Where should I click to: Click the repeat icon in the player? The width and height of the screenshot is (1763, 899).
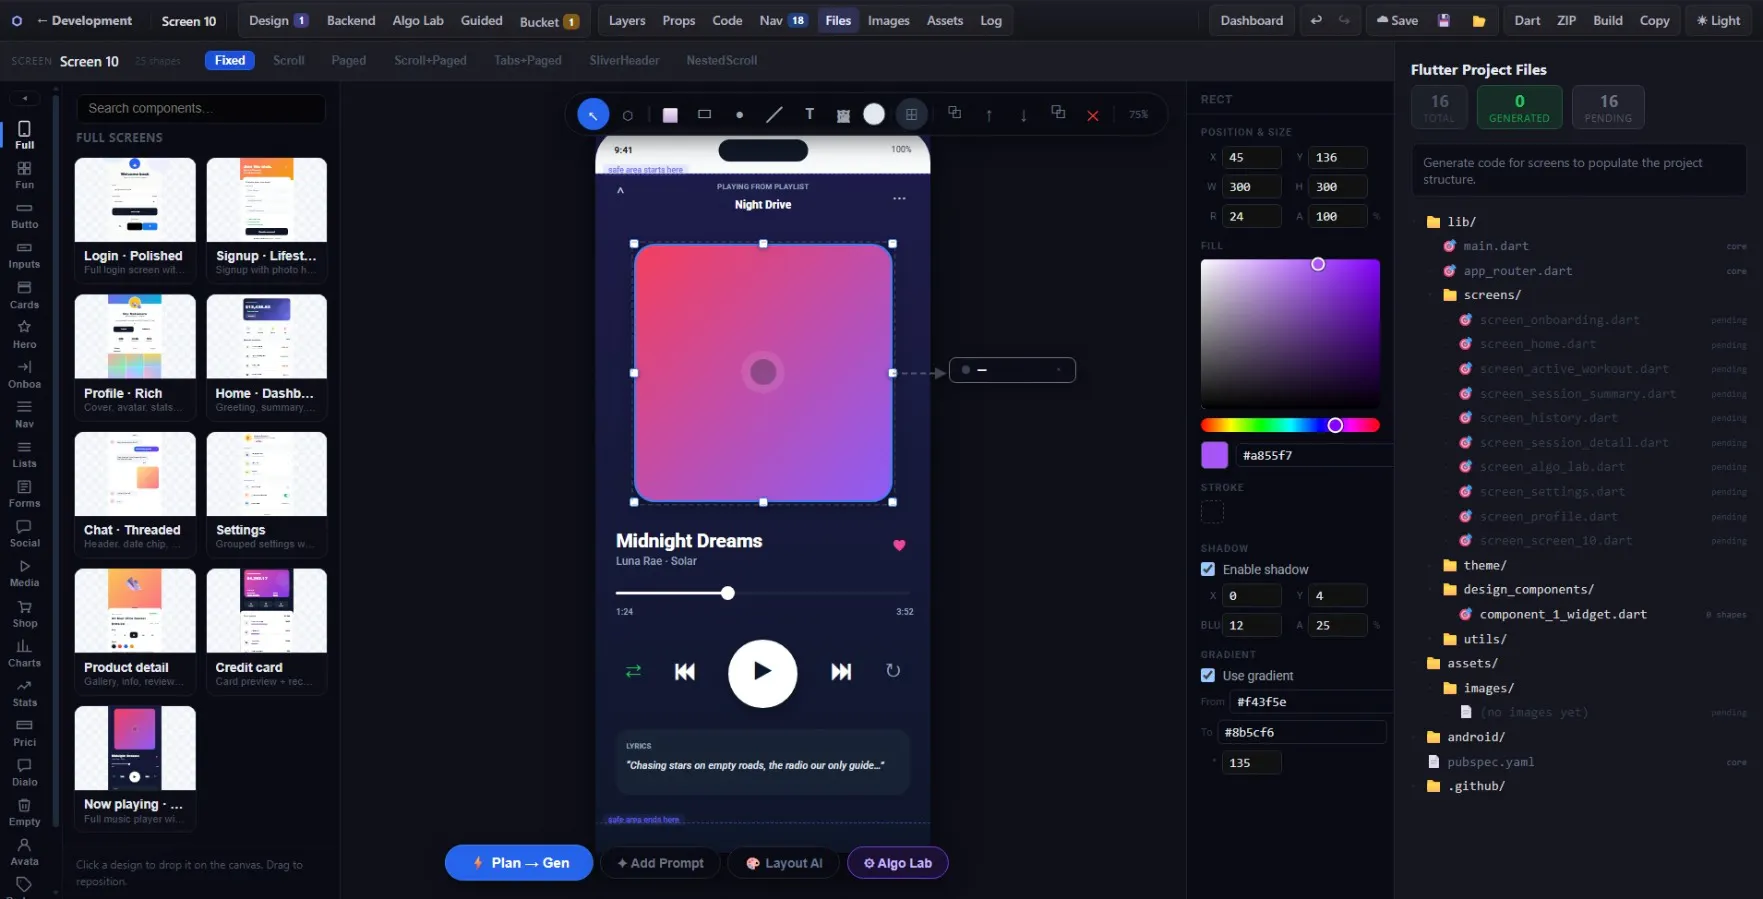tap(893, 671)
